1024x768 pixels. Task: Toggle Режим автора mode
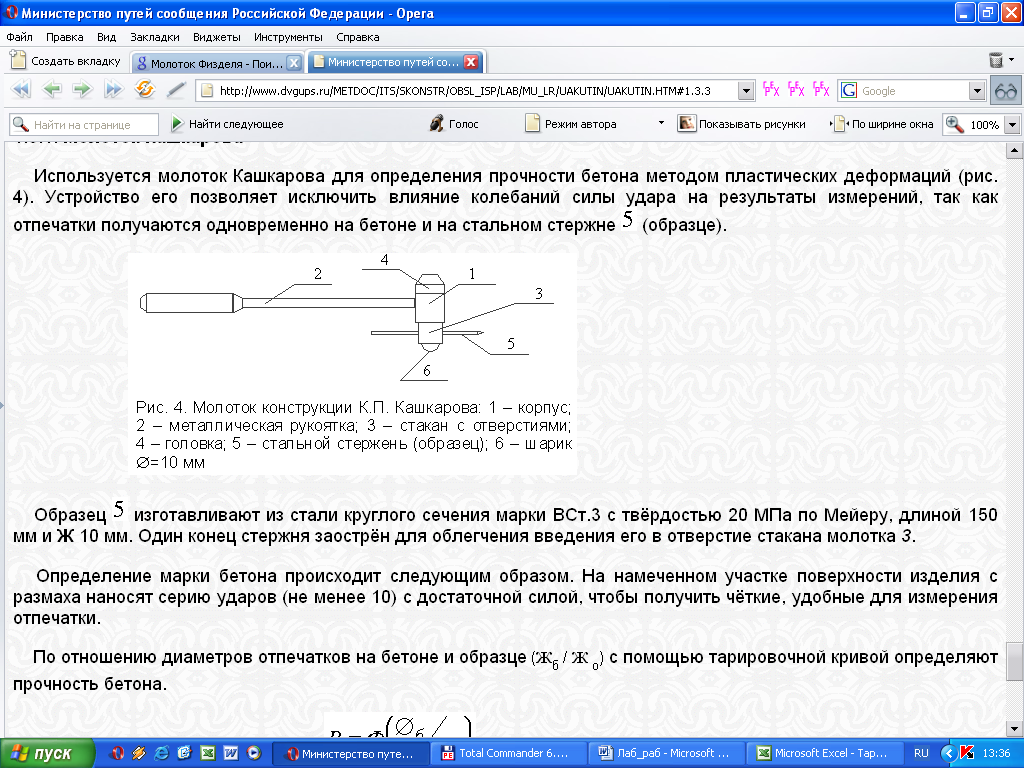571,124
